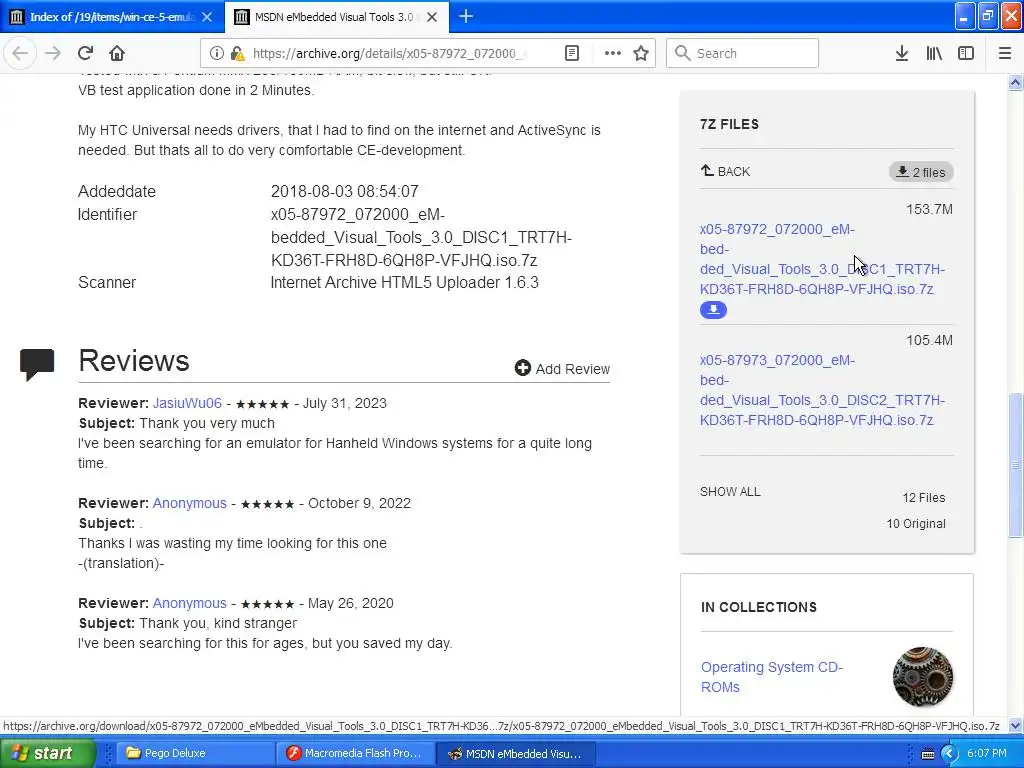Open the downloads arrow in toolbar
This screenshot has width=1024, height=768.
902,53
